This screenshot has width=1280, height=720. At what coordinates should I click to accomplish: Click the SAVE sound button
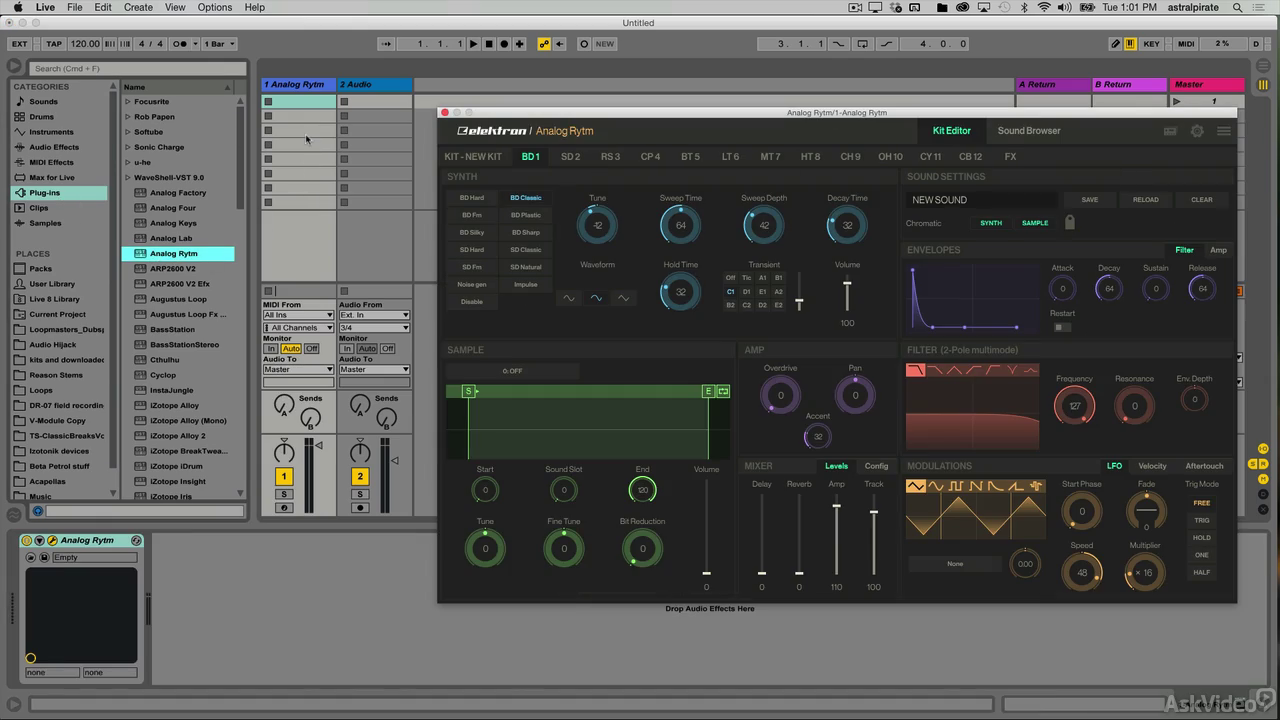(1090, 200)
